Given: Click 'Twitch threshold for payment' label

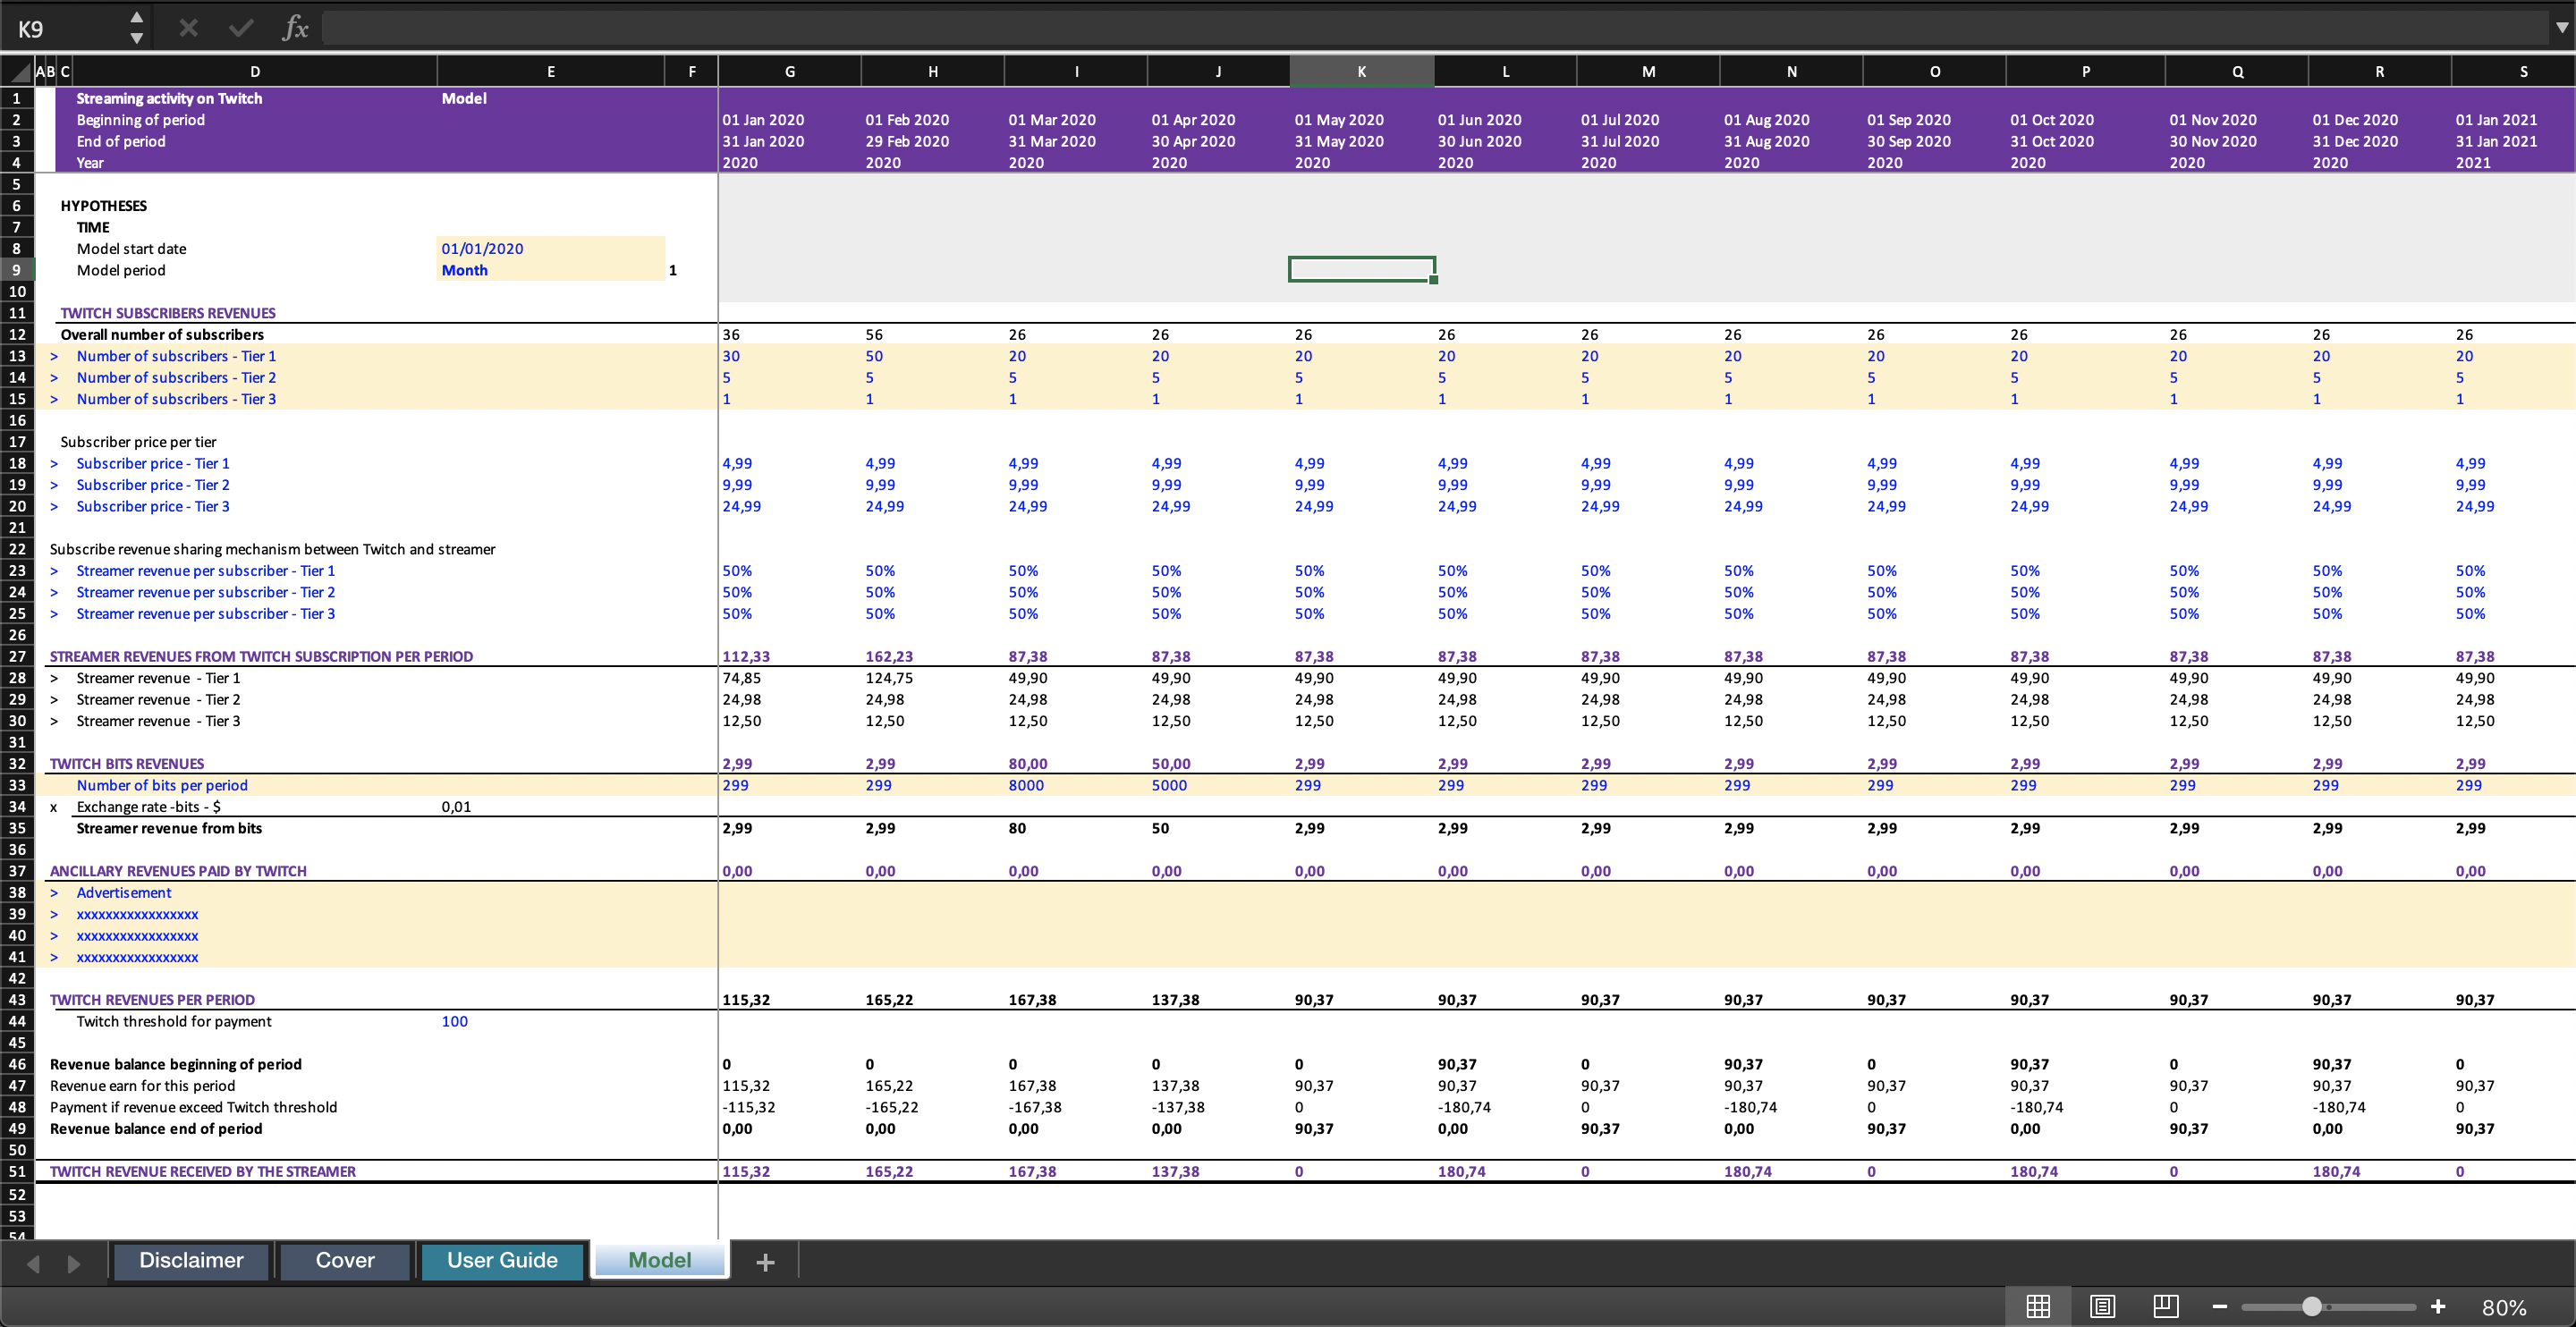Looking at the screenshot, I should tap(174, 1021).
